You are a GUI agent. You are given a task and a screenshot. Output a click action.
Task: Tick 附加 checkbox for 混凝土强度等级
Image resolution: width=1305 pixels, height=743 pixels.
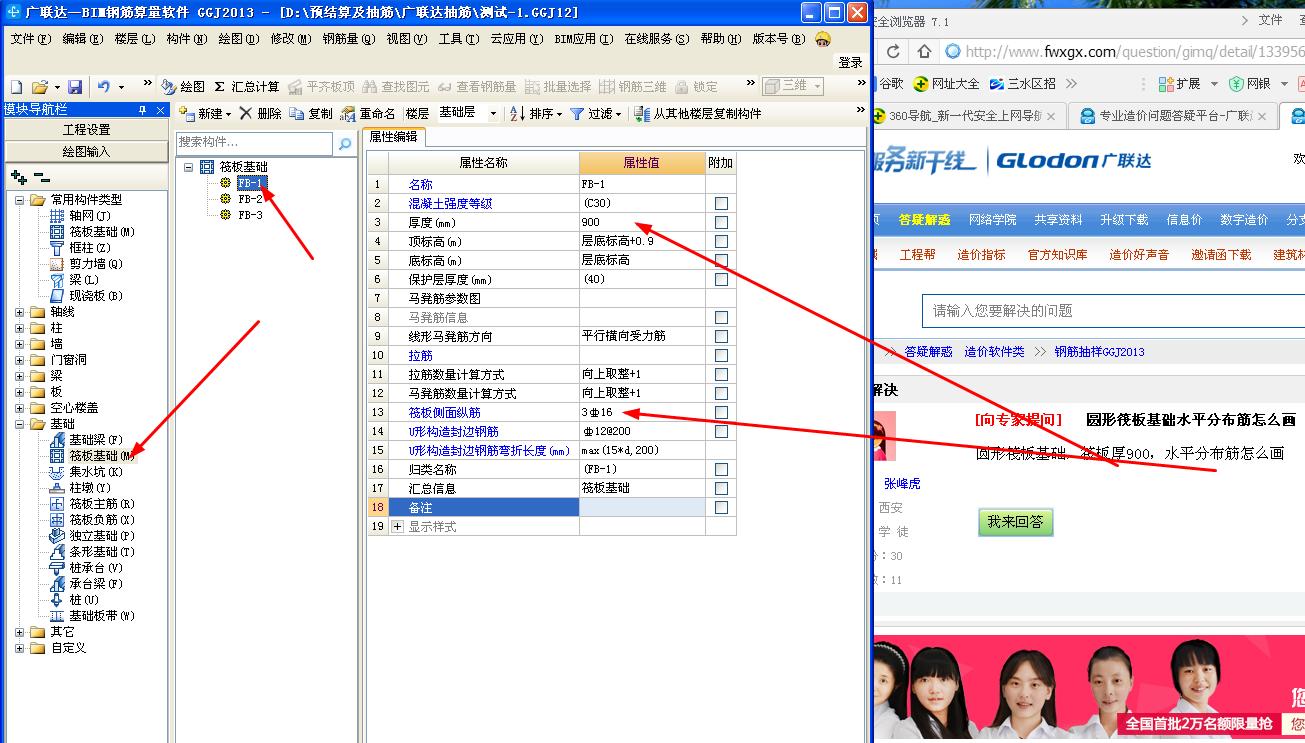(721, 203)
